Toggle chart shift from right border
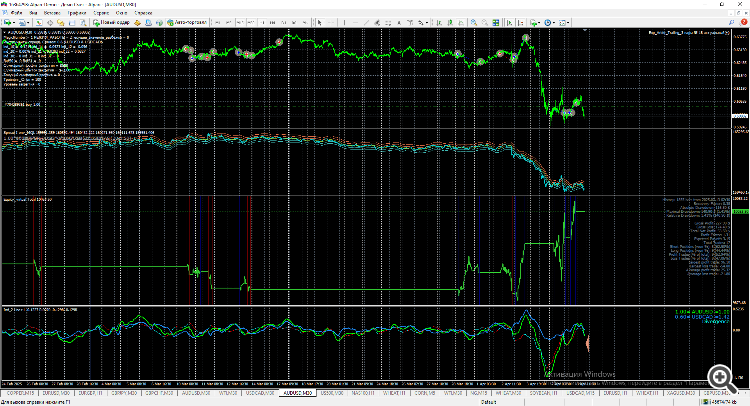Image resolution: width=750 pixels, height=406 pixels. click(x=520, y=22)
